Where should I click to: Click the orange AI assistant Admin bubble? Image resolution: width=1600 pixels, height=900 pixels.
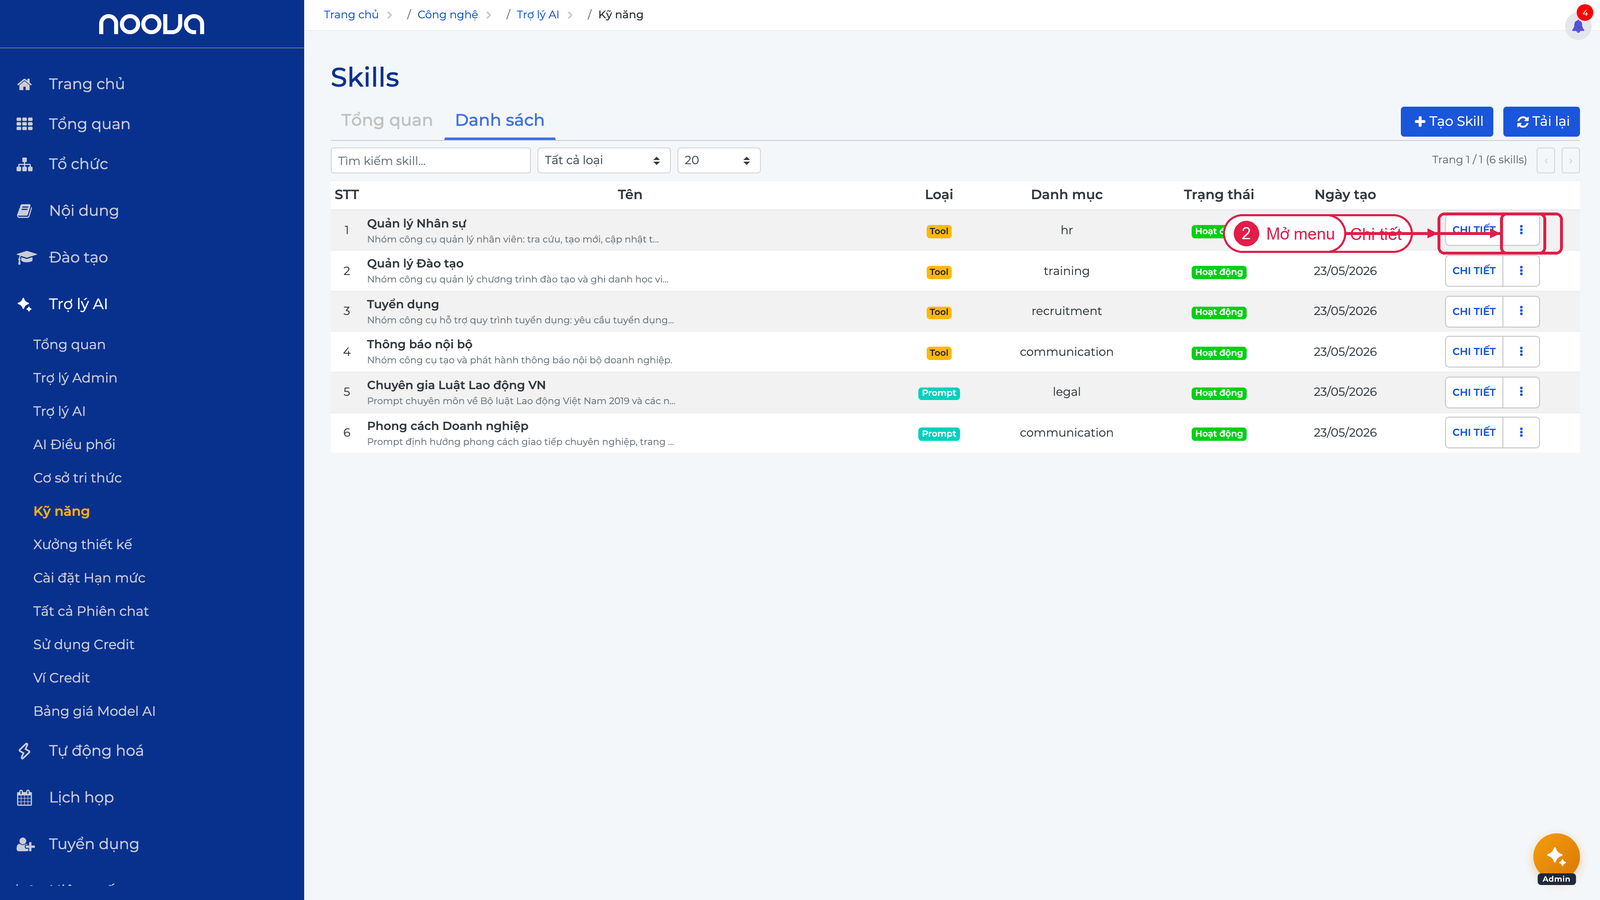[x=1556, y=857]
